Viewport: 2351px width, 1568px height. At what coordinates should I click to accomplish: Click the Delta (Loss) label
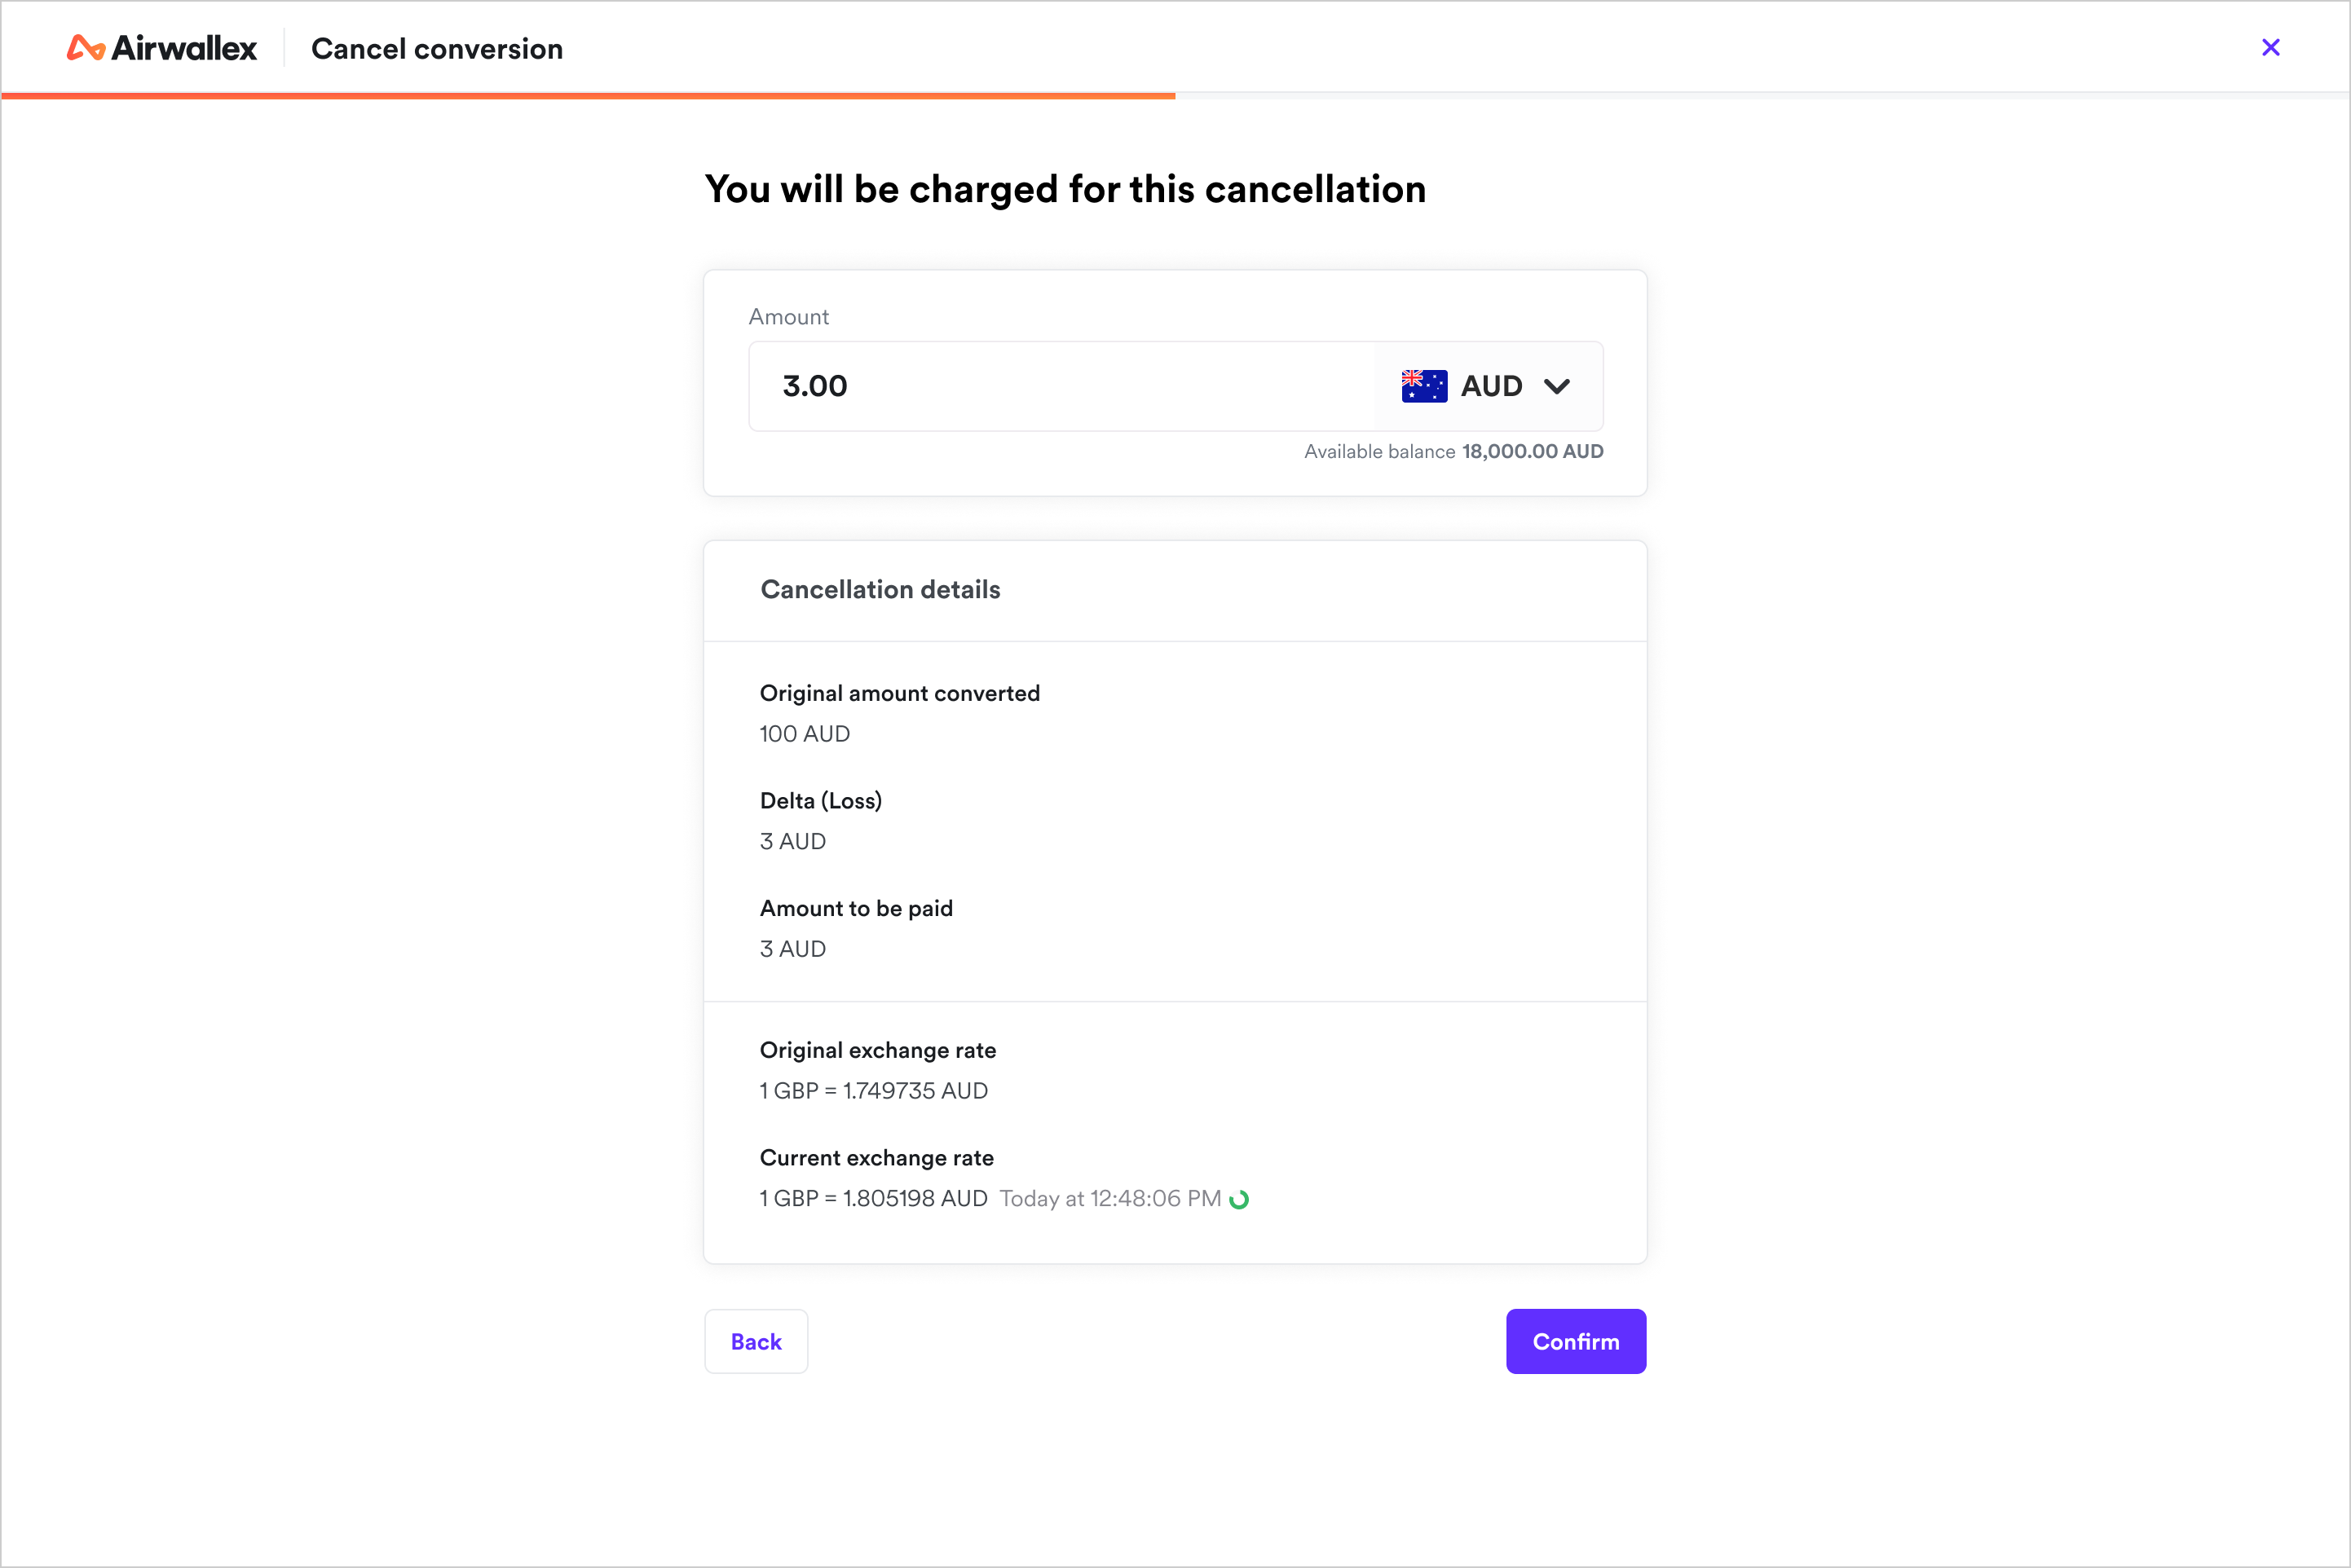tap(821, 801)
